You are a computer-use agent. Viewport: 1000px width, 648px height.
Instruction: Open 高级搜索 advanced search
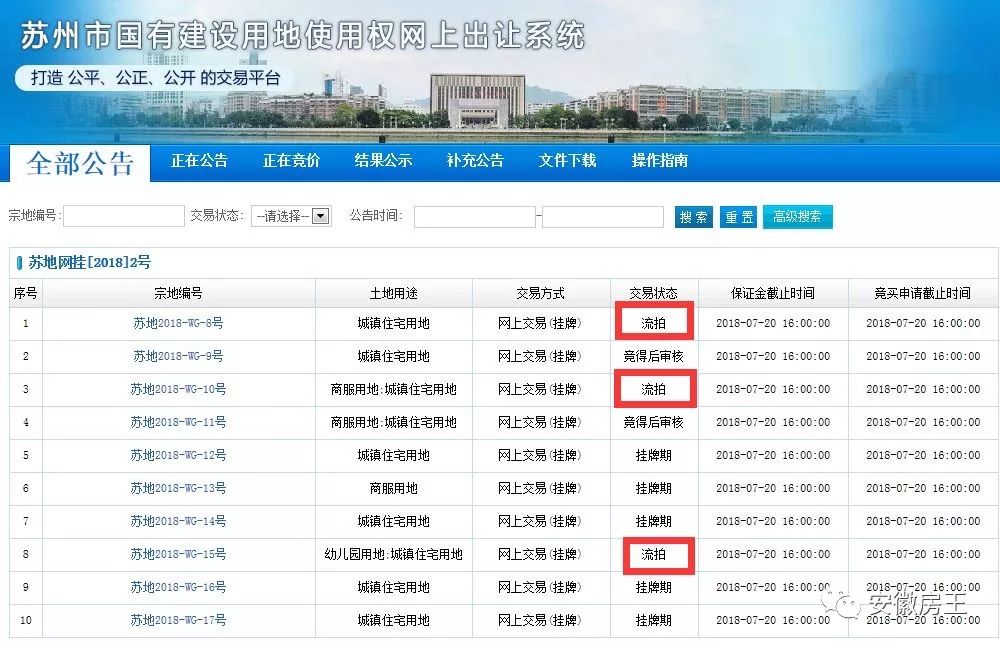797,217
